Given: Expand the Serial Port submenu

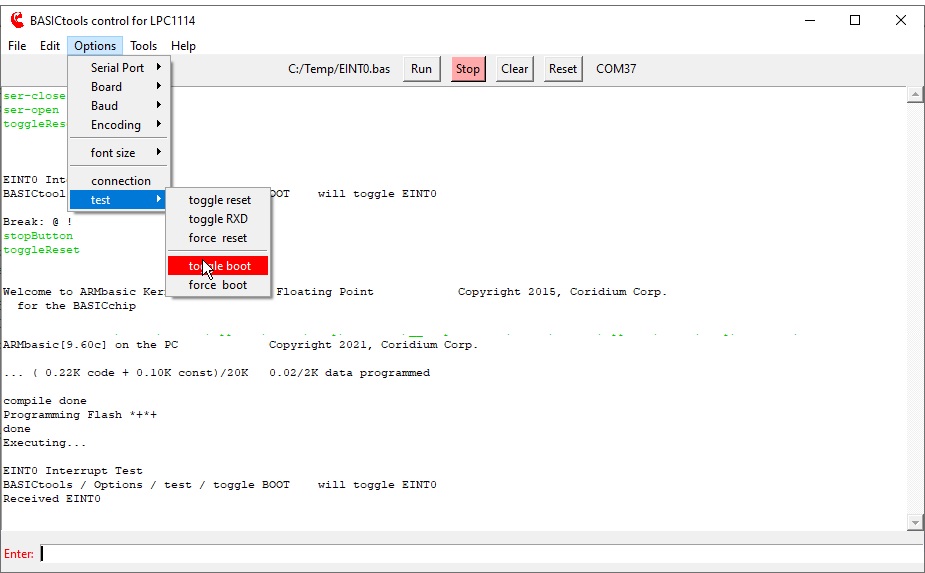Looking at the screenshot, I should 118,68.
